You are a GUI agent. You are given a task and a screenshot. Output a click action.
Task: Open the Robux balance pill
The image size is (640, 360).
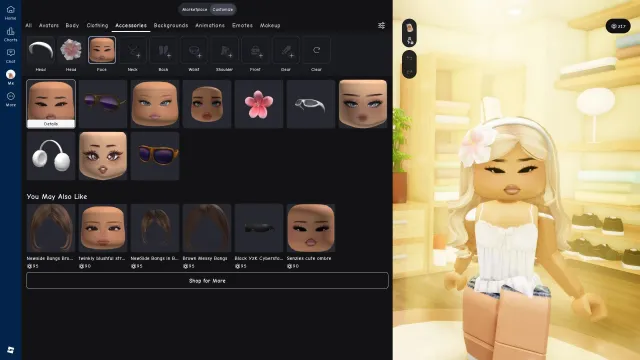(x=618, y=26)
